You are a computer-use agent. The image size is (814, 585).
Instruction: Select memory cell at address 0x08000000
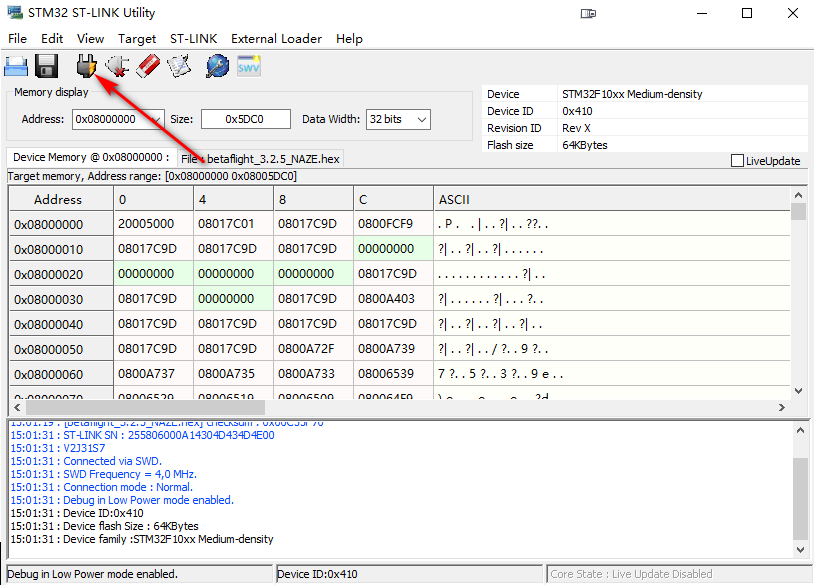click(153, 224)
